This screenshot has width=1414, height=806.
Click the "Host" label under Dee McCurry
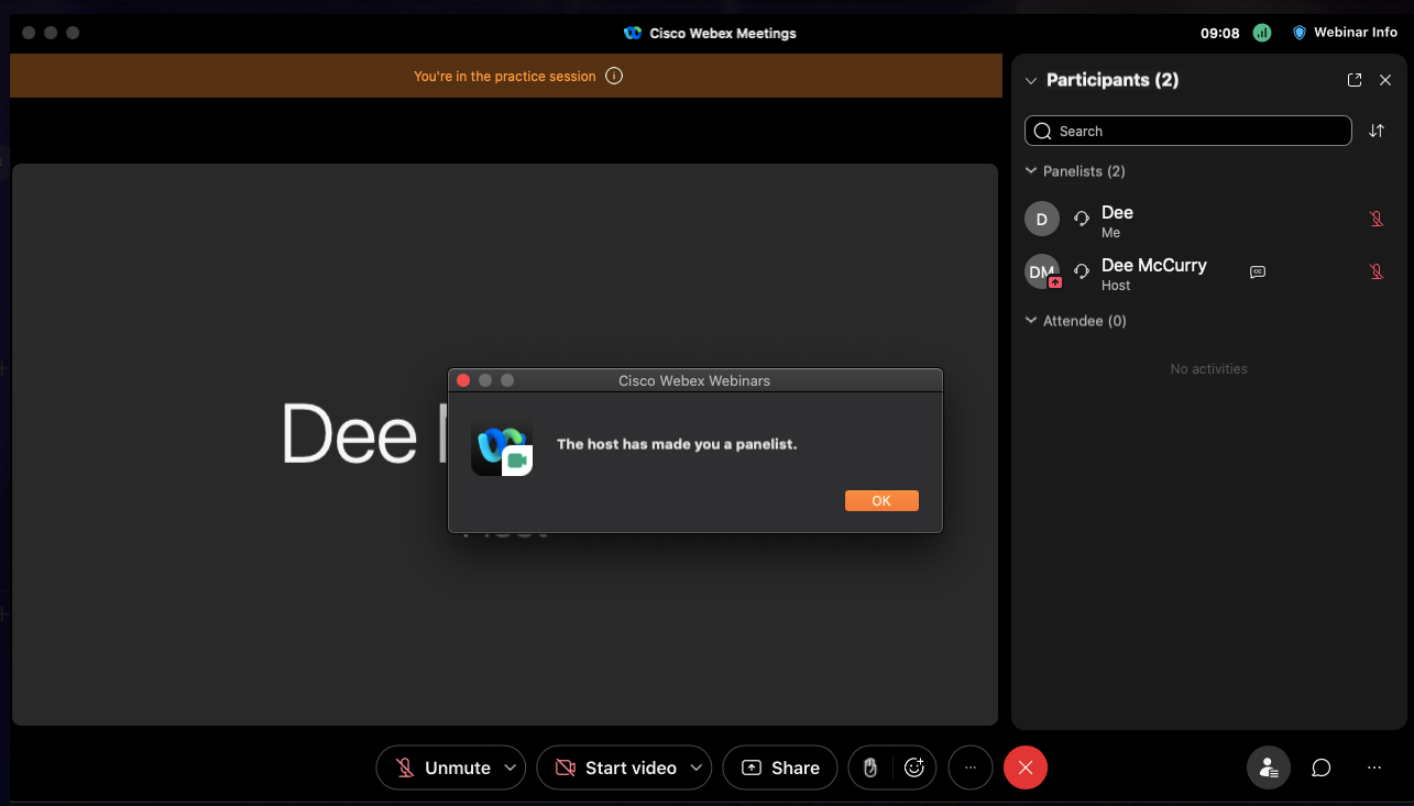[x=1116, y=286]
